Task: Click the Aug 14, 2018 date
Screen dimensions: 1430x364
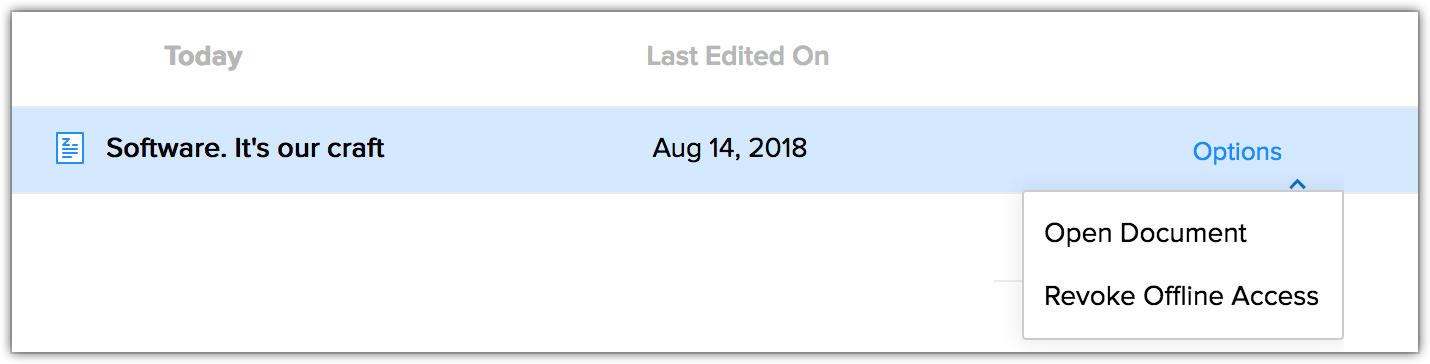Action: (729, 149)
